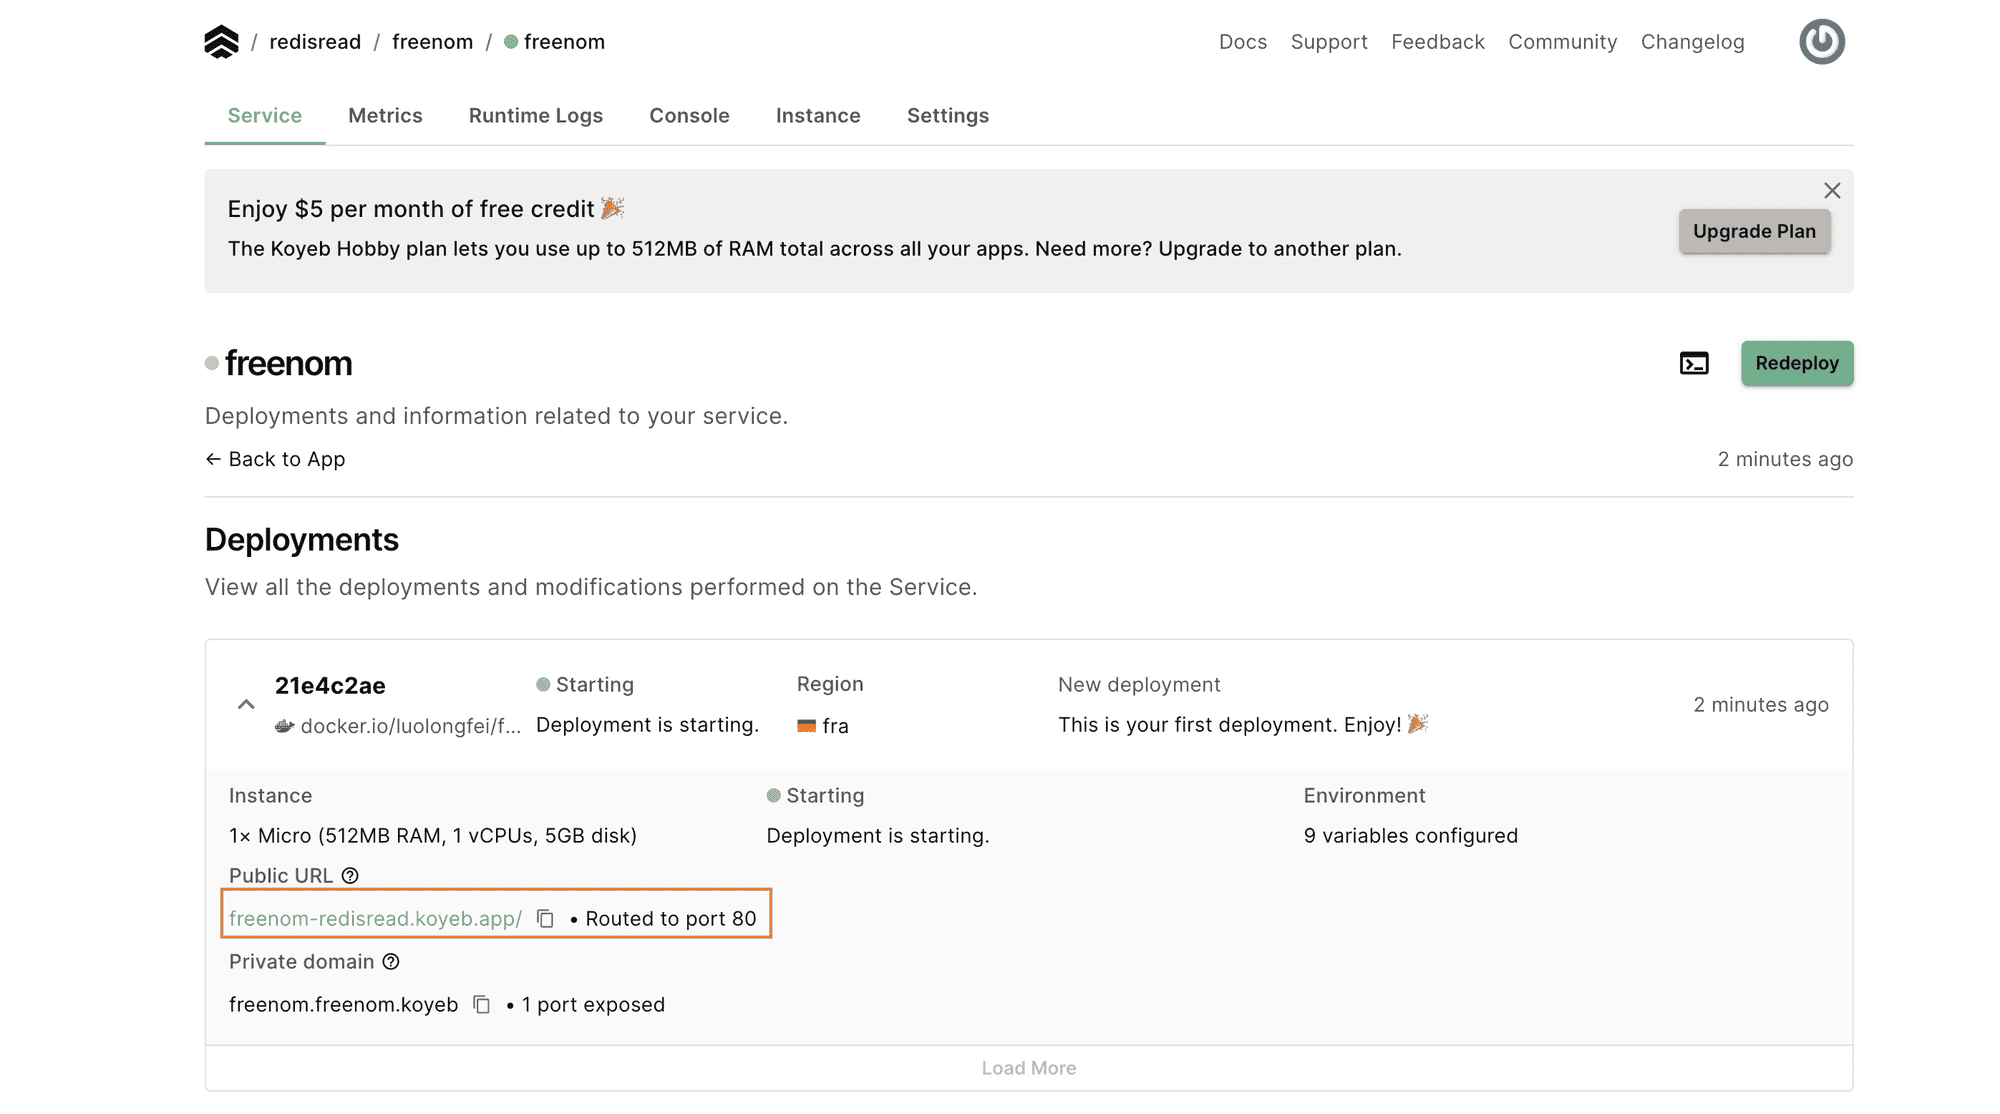The image size is (2000, 1114).
Task: Click freenom service breadcrumb with status dot
Action: point(555,42)
